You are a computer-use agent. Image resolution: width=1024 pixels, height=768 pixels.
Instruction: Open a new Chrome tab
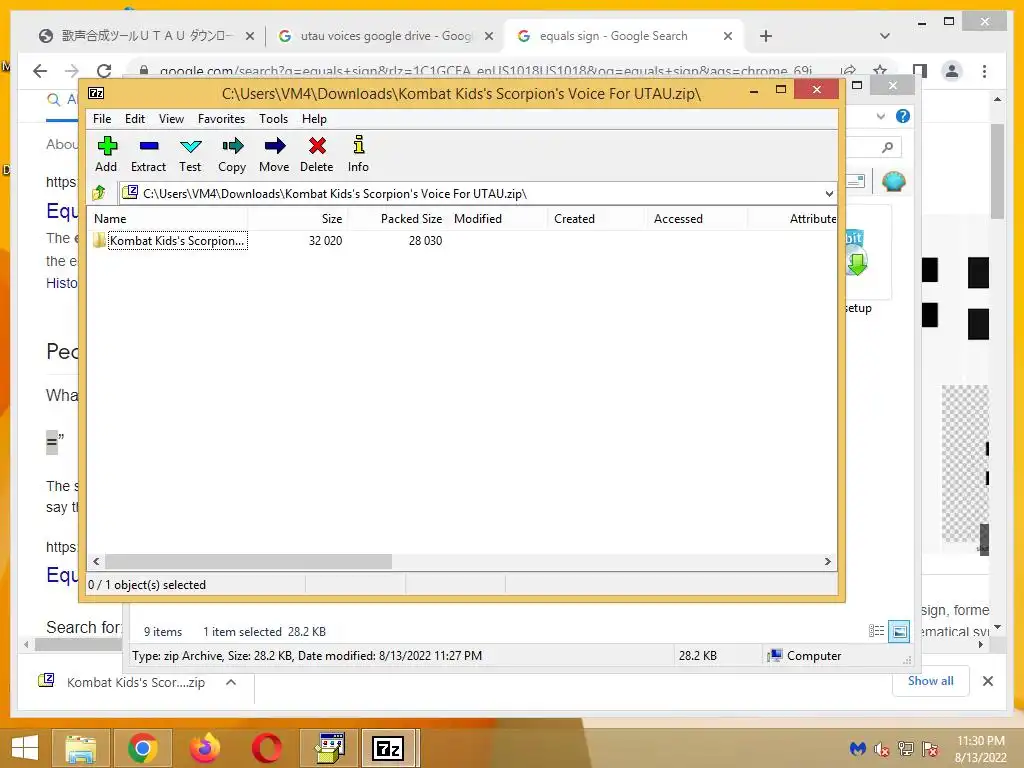coord(766,36)
